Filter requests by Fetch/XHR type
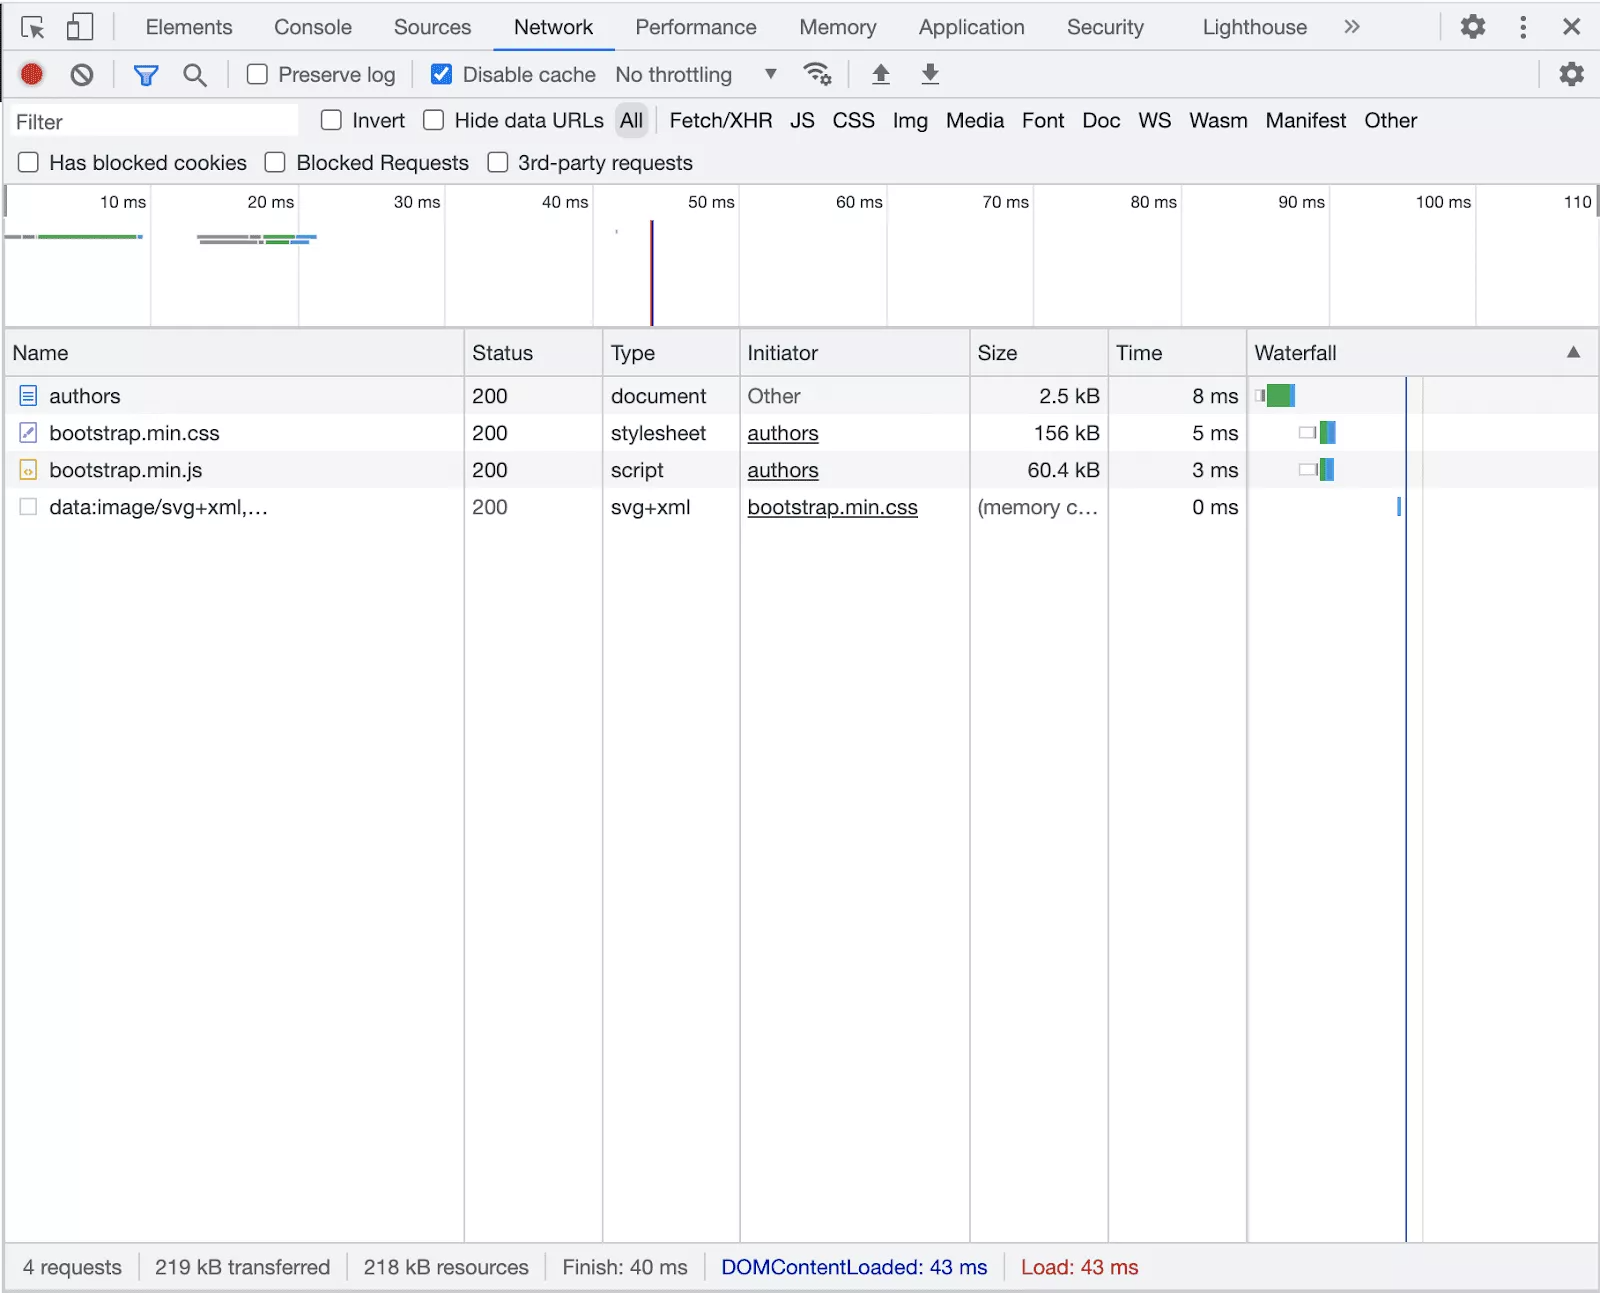Image resolution: width=1600 pixels, height=1293 pixels. coord(720,120)
